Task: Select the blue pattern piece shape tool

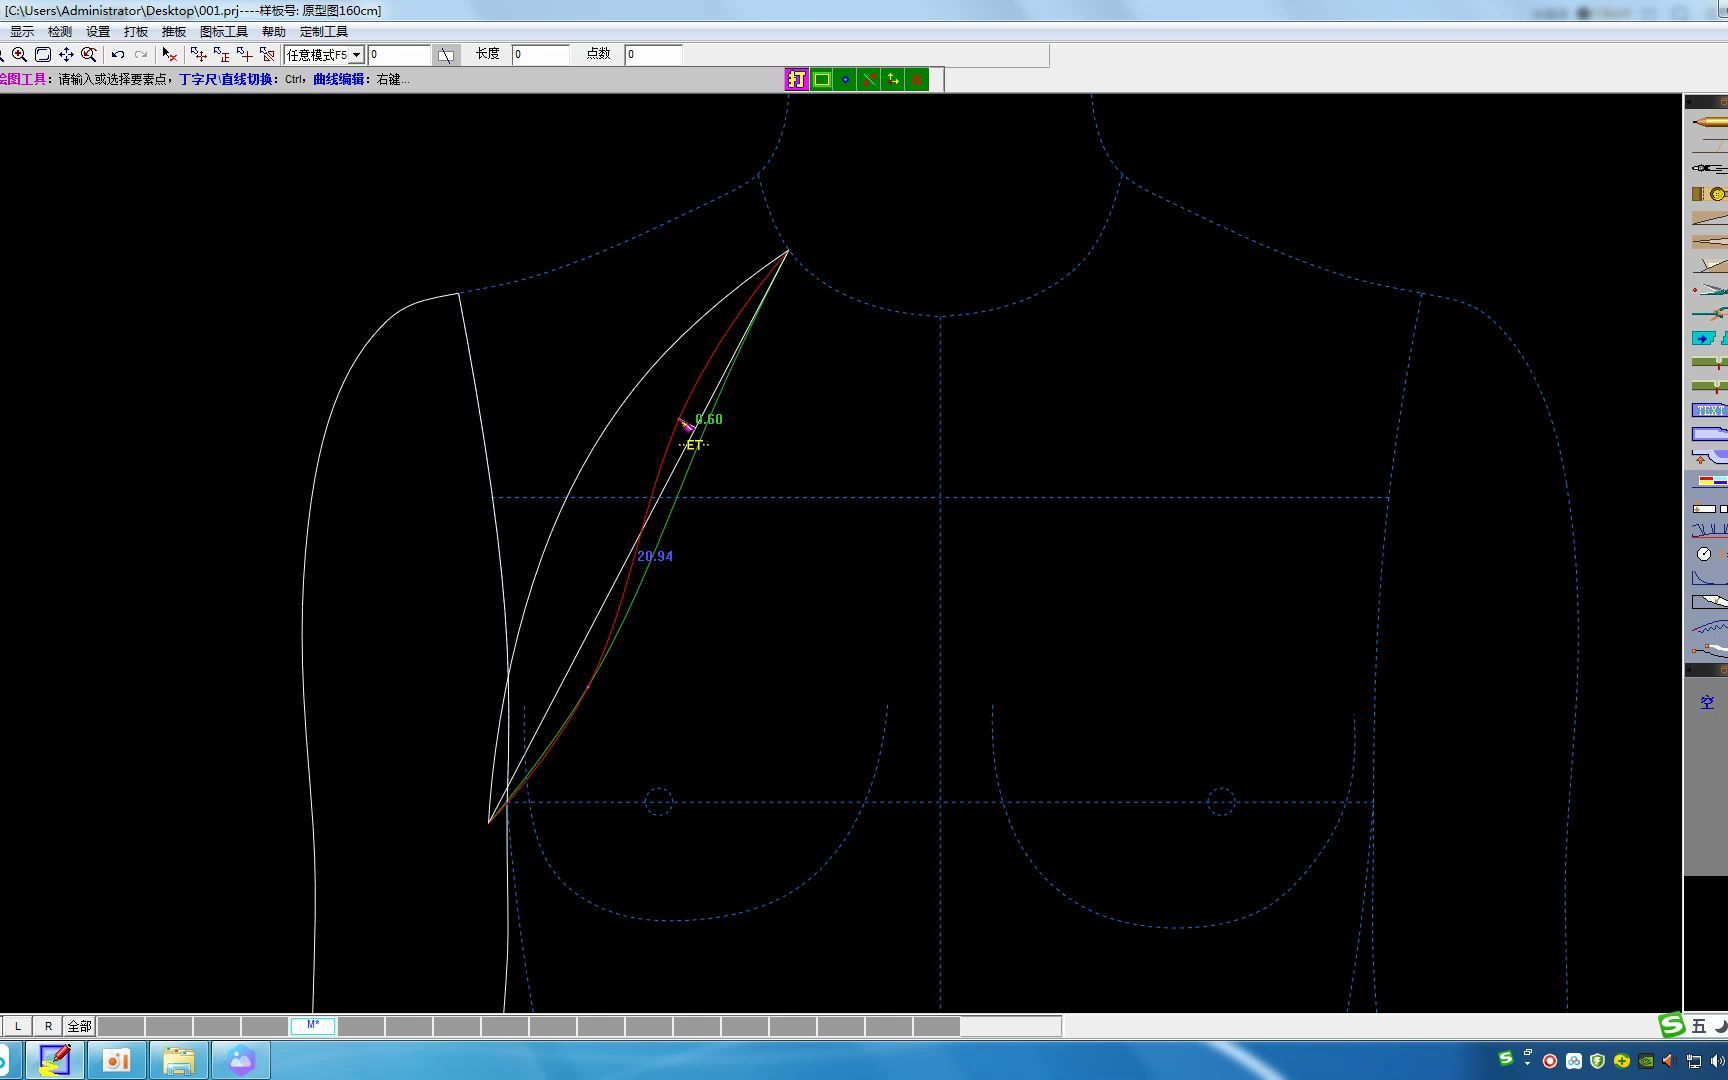Action: 1709,434
